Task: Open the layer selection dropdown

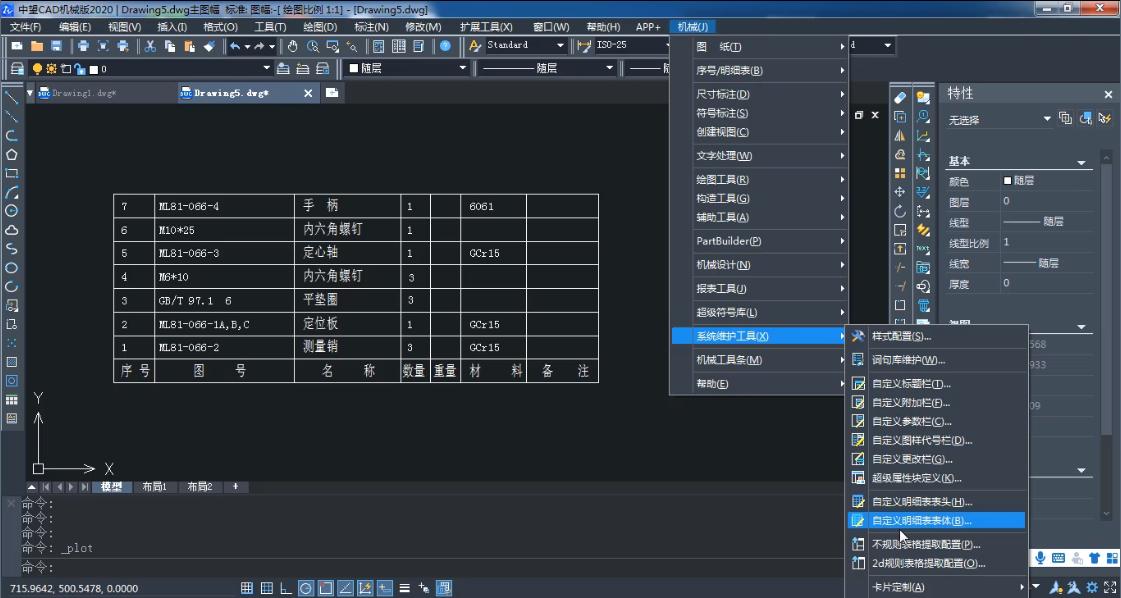Action: (266, 69)
